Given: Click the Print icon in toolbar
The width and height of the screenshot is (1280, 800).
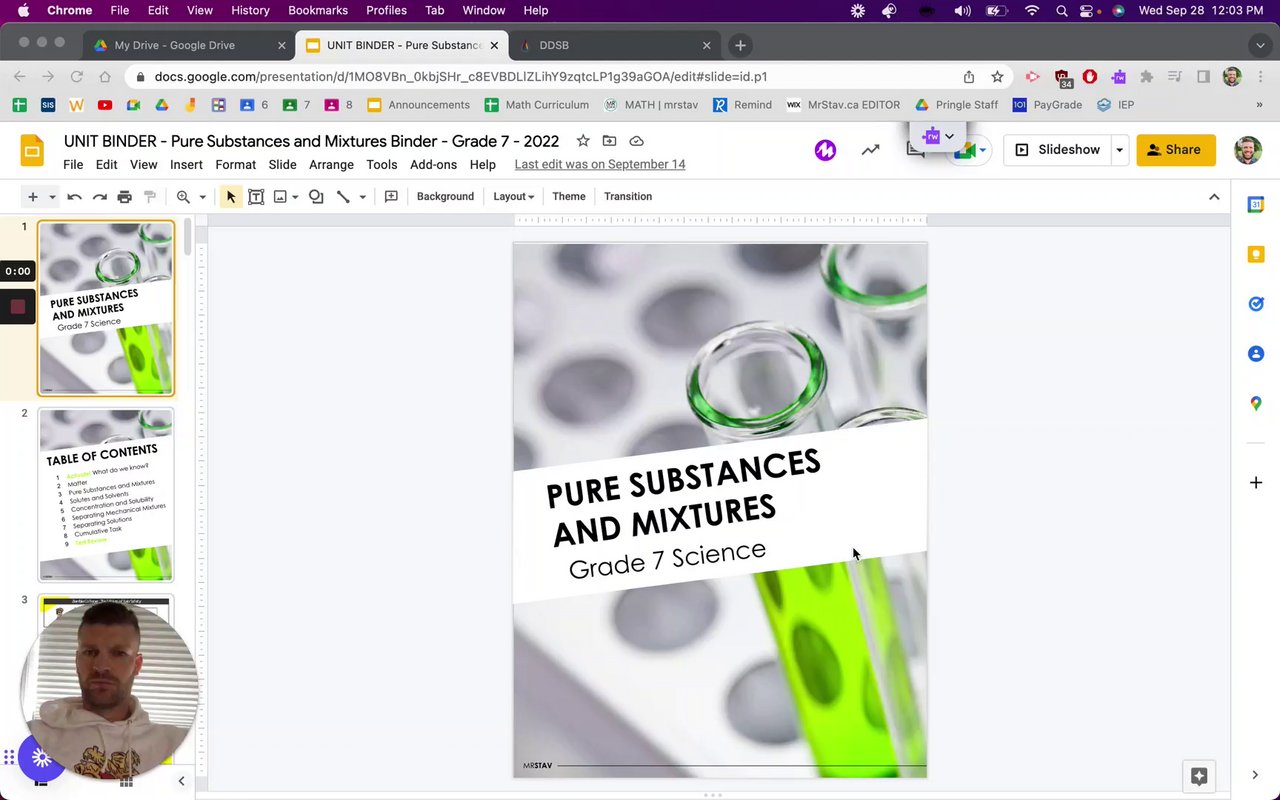Looking at the screenshot, I should coord(124,197).
